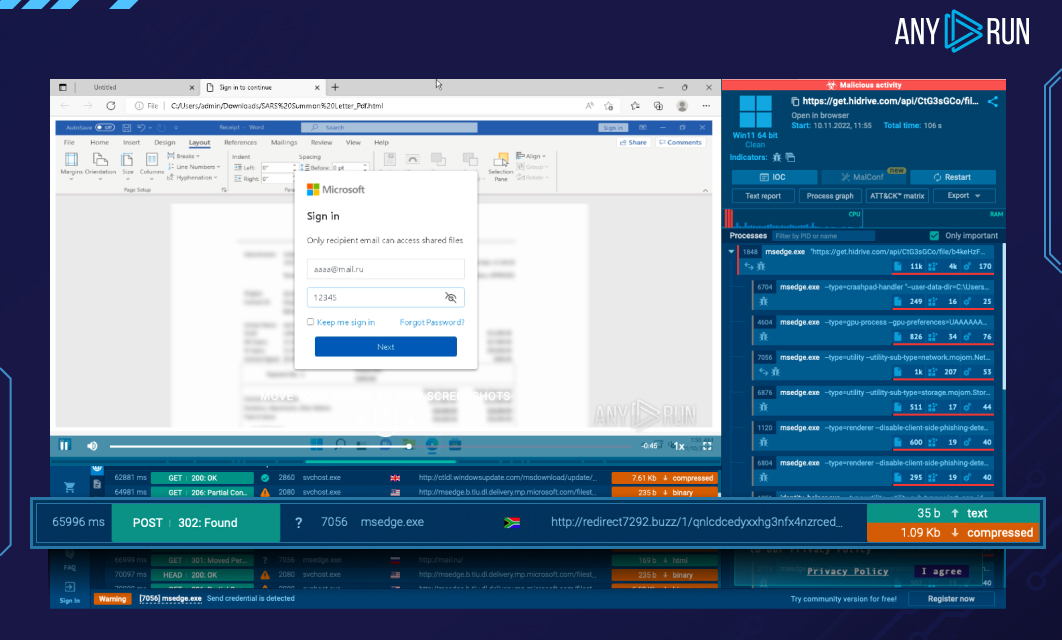Click the Forgot Password? link
Viewport: 1062px width, 640px height.
click(432, 322)
